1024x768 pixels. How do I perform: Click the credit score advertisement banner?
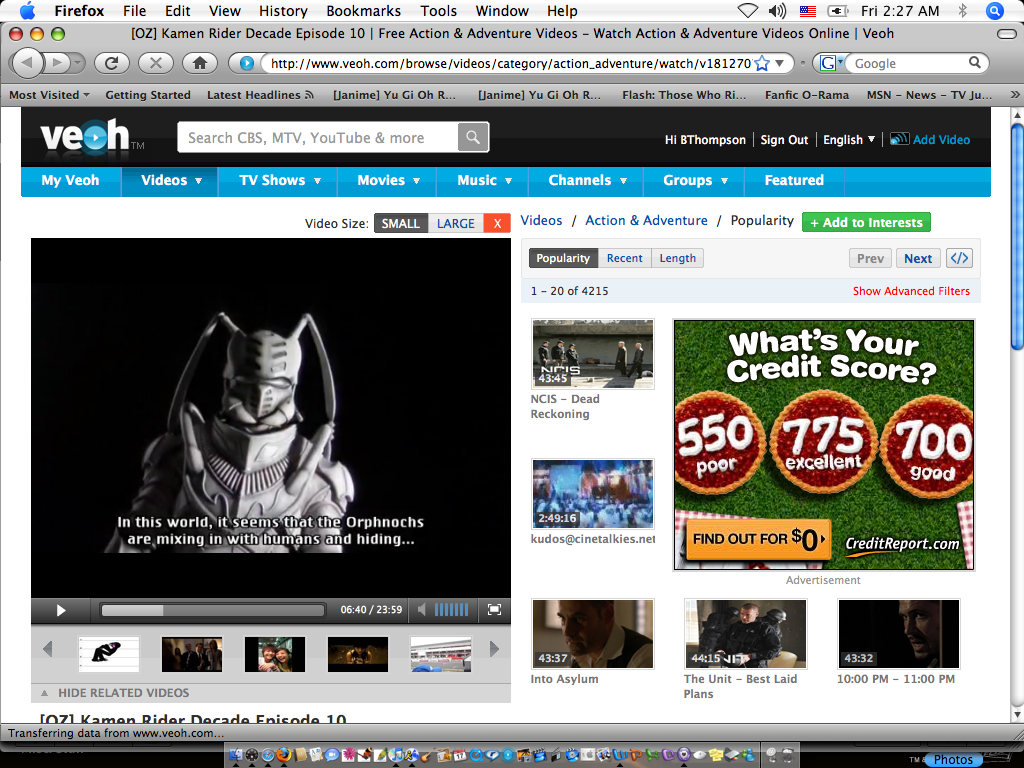824,445
